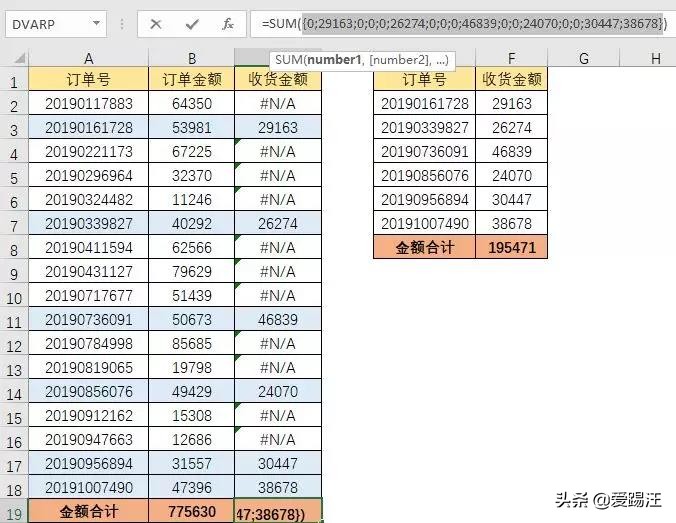Select cell with amount 64350

point(192,103)
